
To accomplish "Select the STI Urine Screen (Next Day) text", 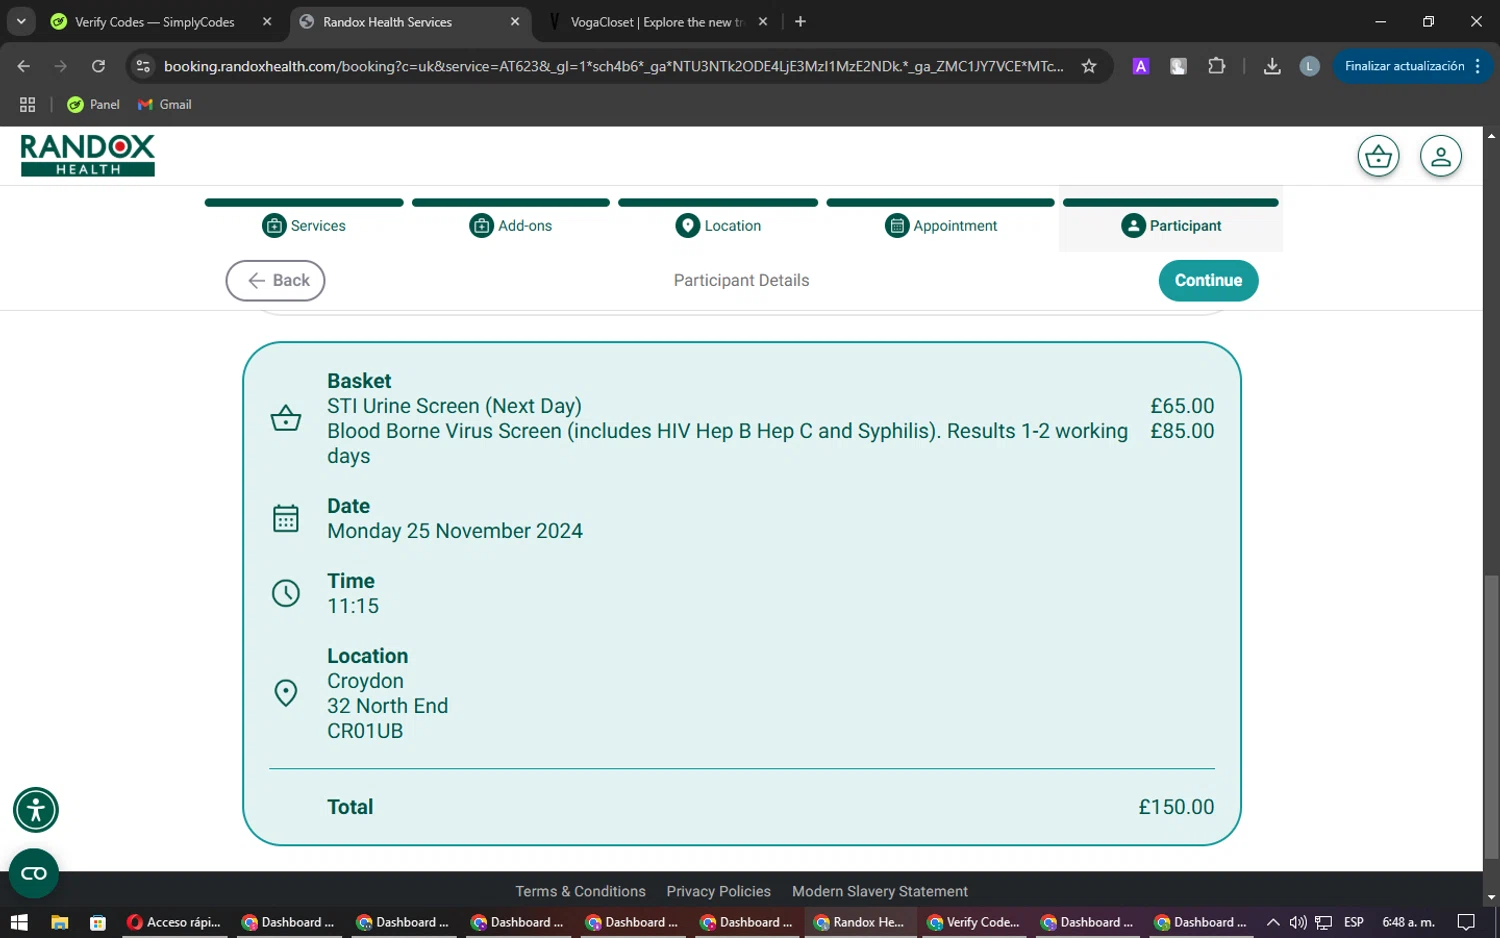I will click(454, 406).
